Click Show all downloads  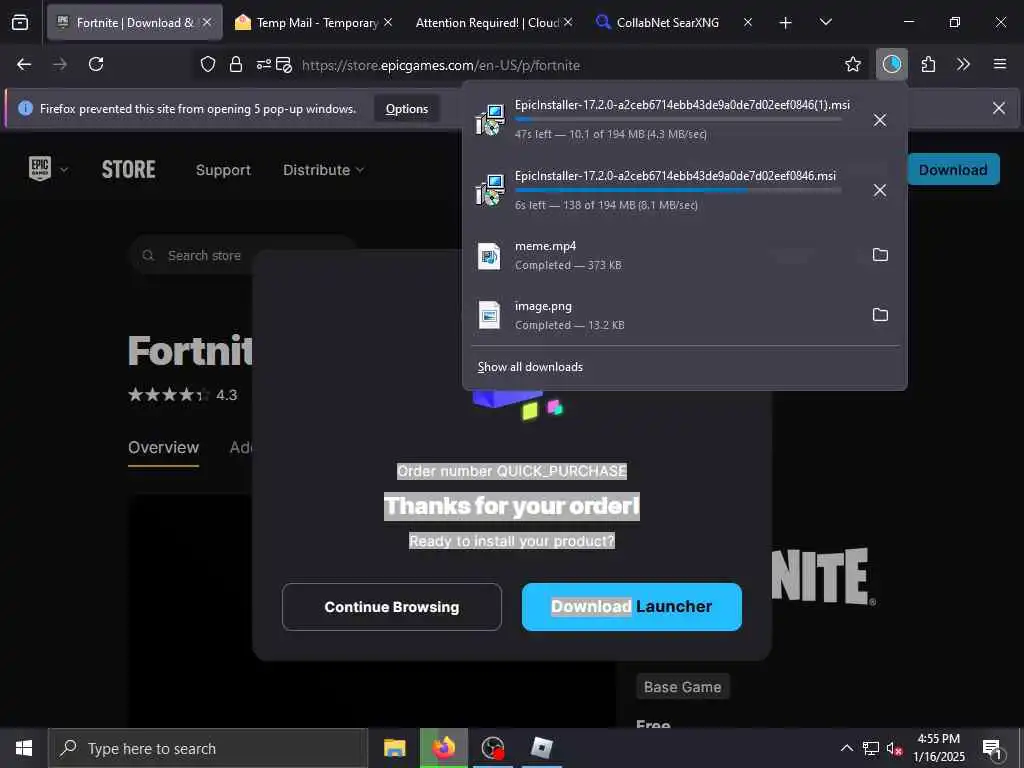(530, 367)
